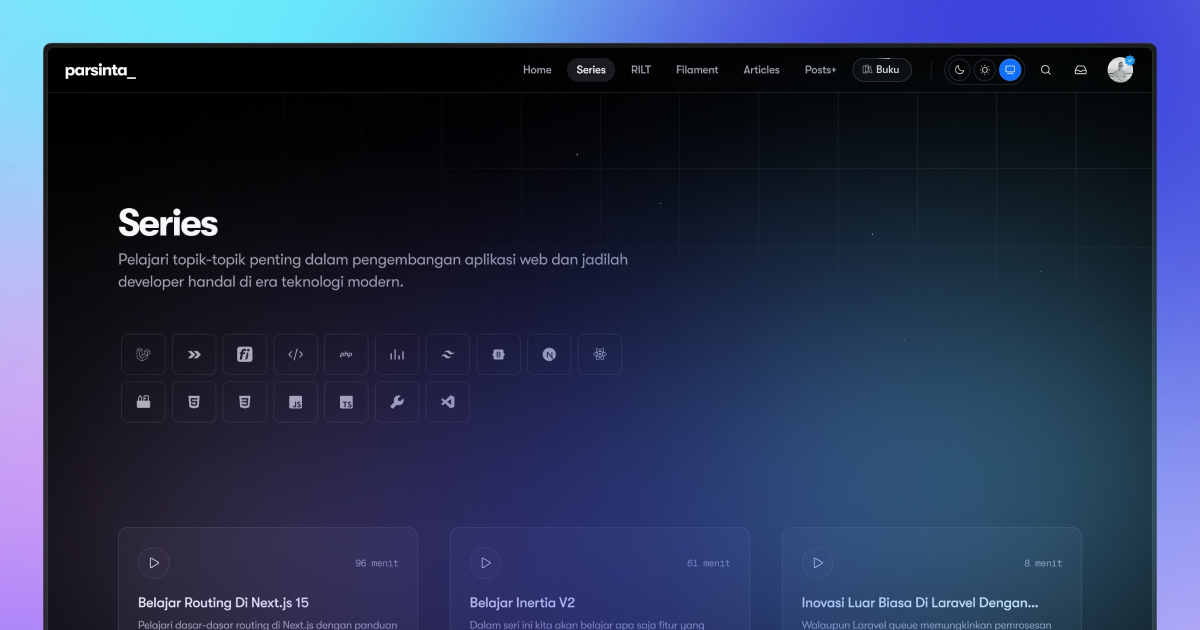Image resolution: width=1200 pixels, height=630 pixels.
Task: Pick the Tailwind CSS icon
Action: 448,354
